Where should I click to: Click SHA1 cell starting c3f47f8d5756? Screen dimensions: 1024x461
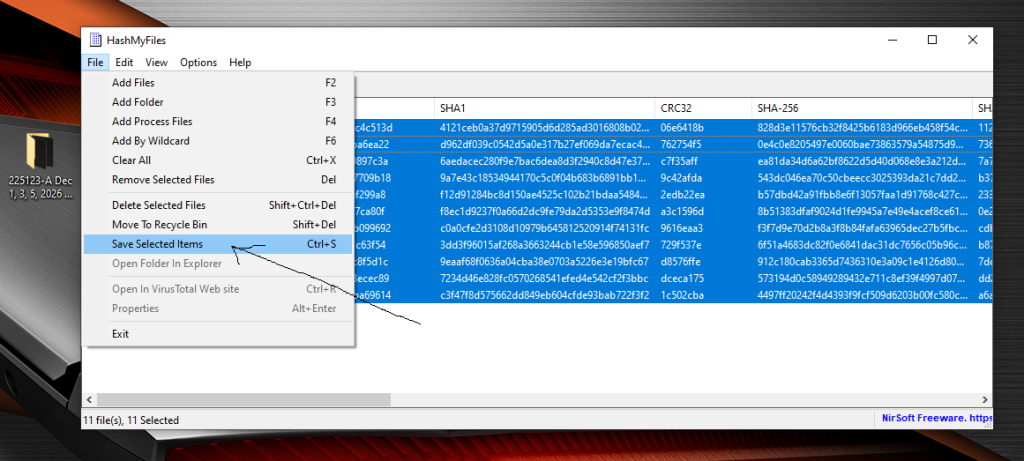tap(545, 295)
